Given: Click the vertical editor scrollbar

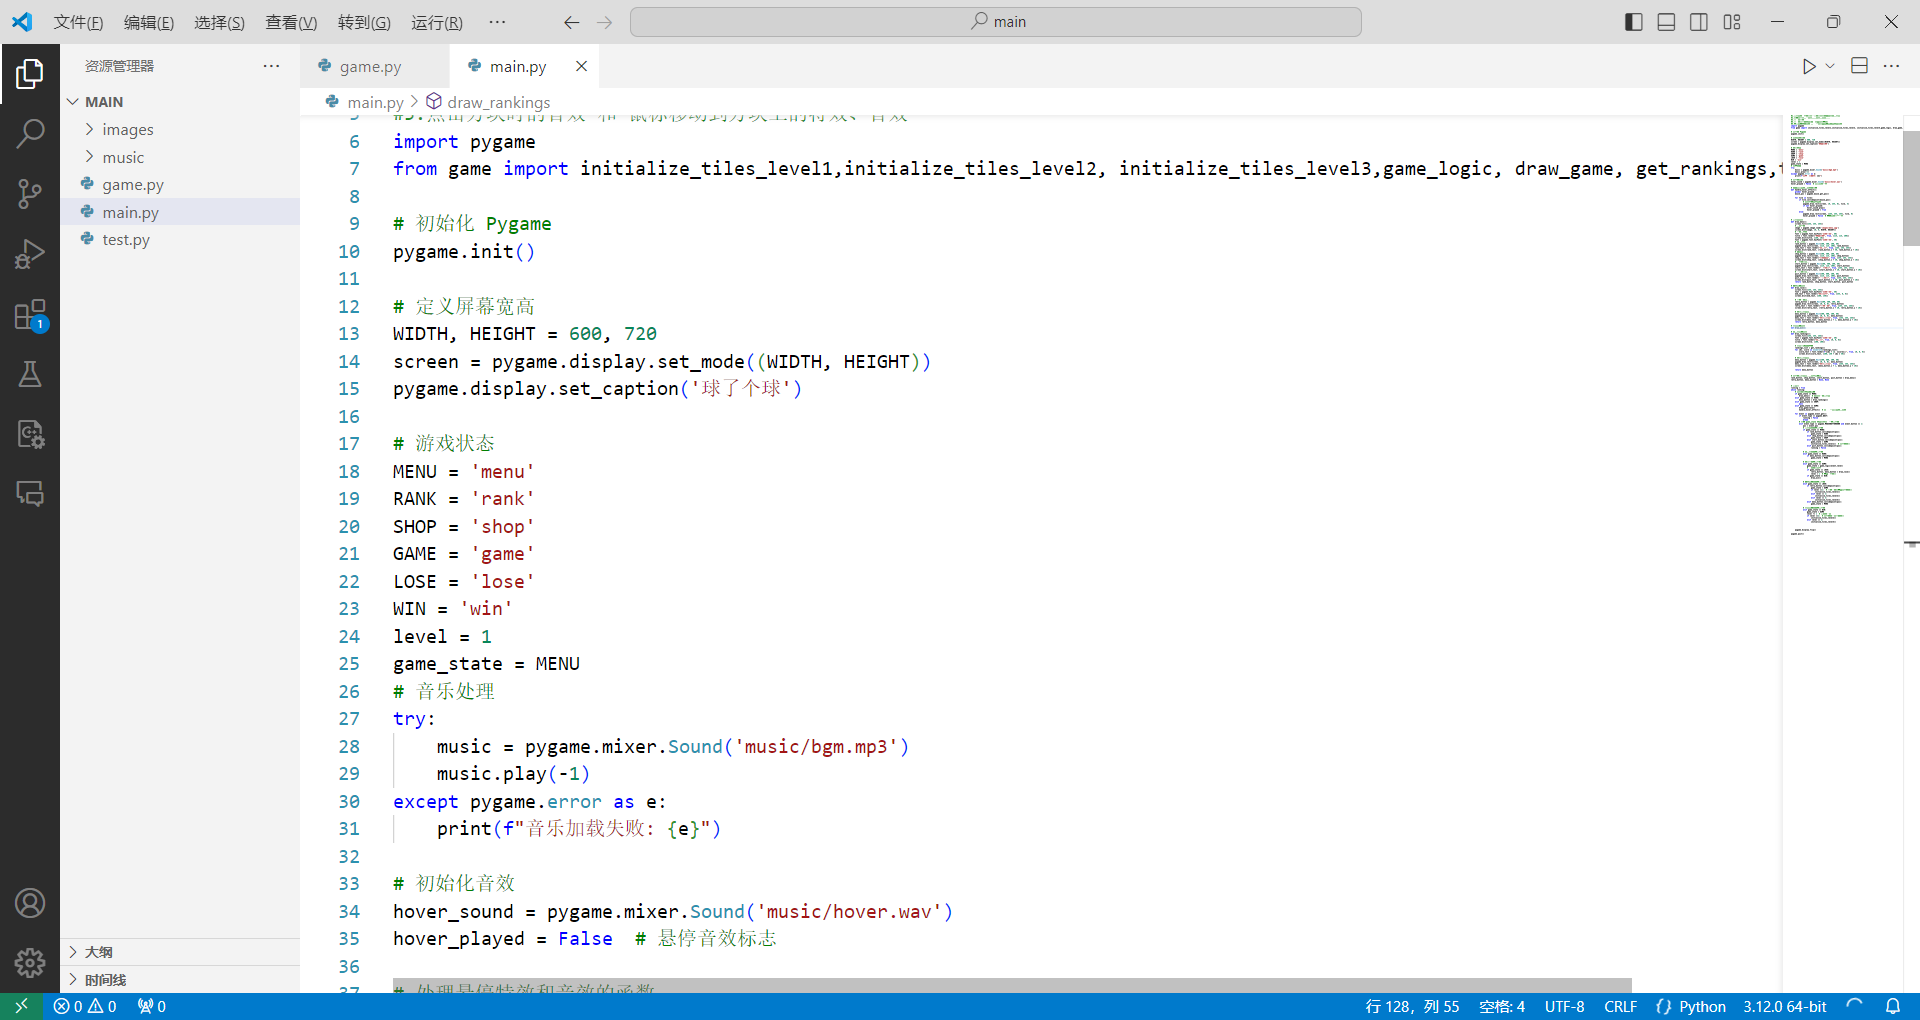Looking at the screenshot, I should coord(1911,187).
